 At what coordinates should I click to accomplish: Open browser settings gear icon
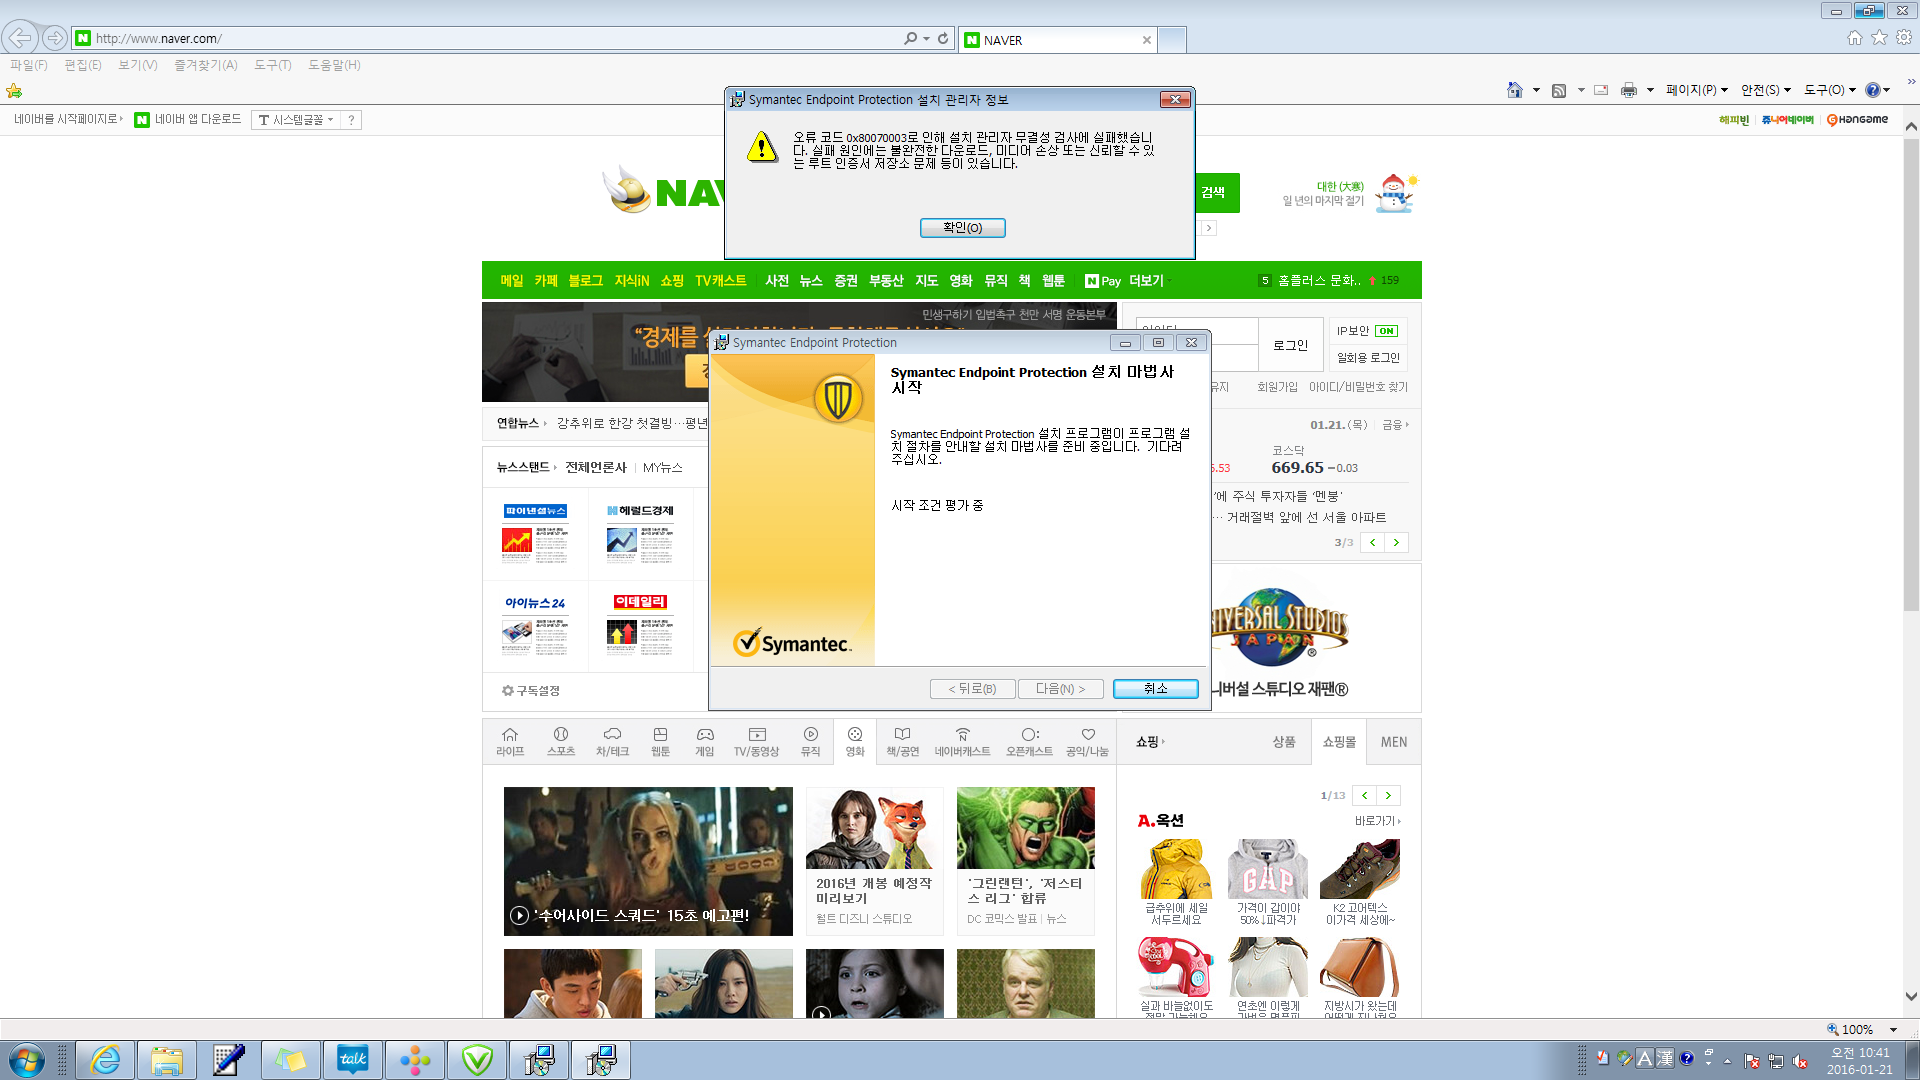[1904, 37]
